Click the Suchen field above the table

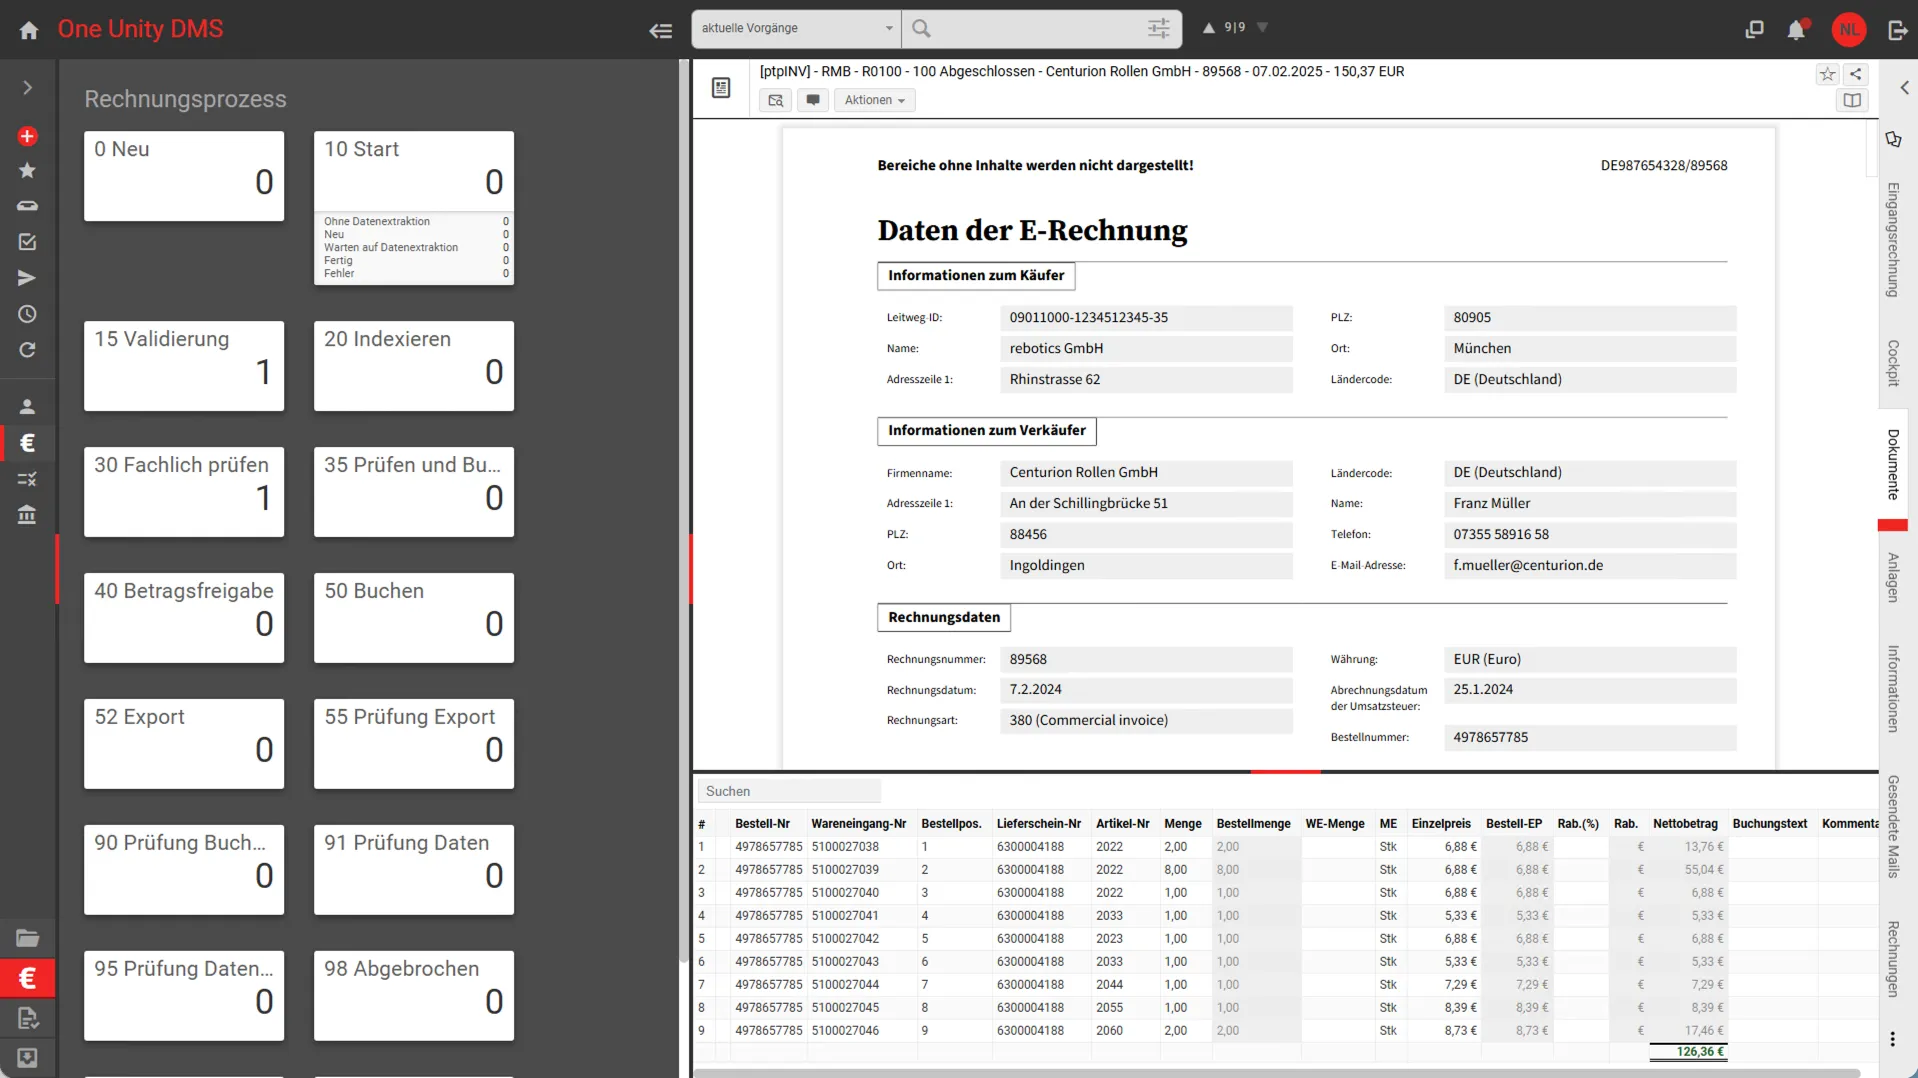click(789, 791)
